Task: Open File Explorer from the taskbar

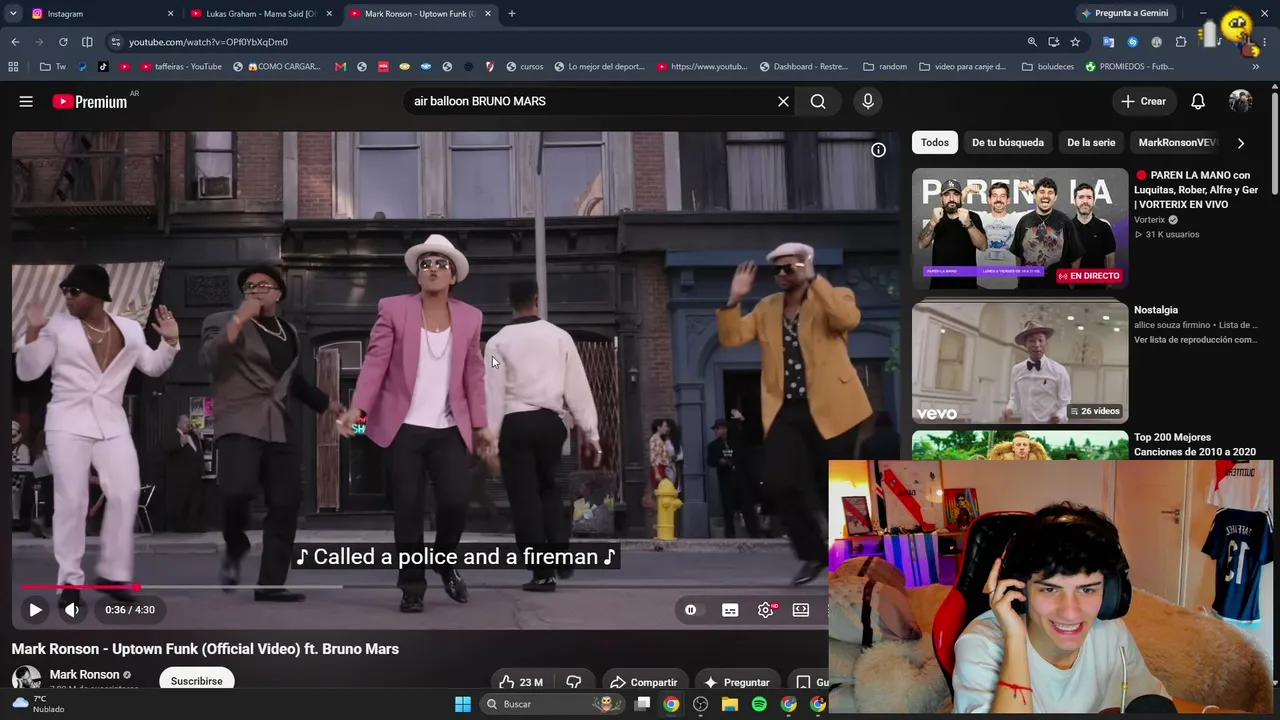Action: (730, 704)
